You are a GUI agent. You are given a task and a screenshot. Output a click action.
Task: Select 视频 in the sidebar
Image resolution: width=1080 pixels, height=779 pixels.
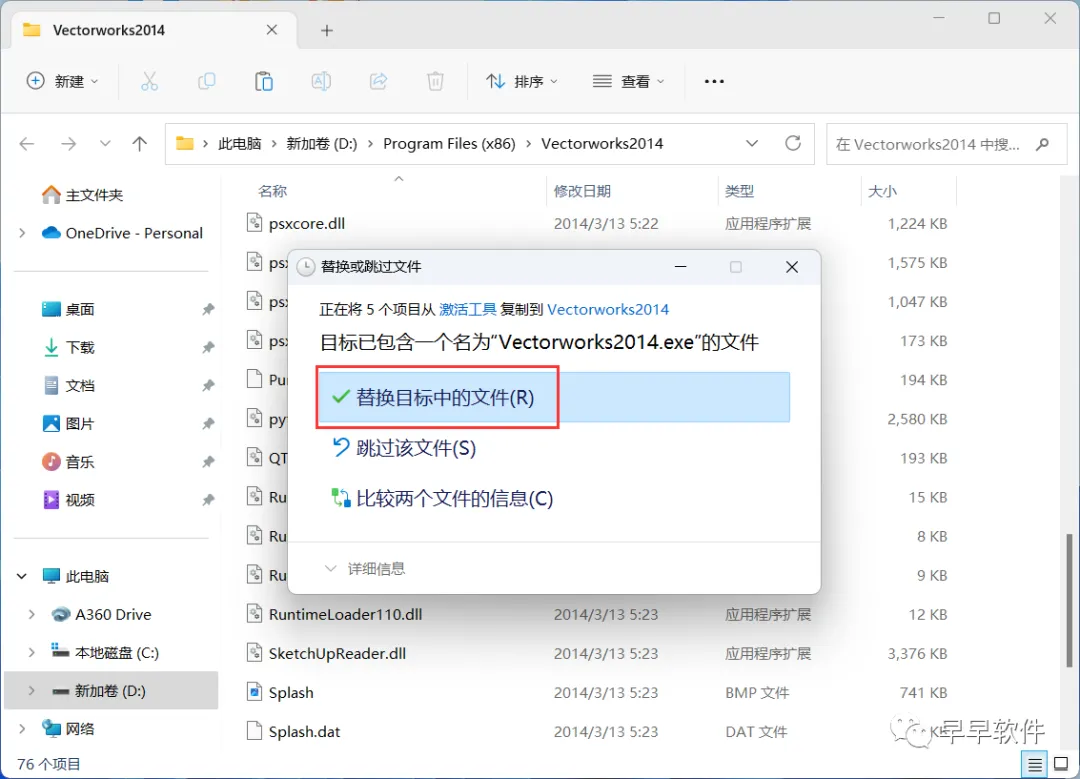coord(68,499)
